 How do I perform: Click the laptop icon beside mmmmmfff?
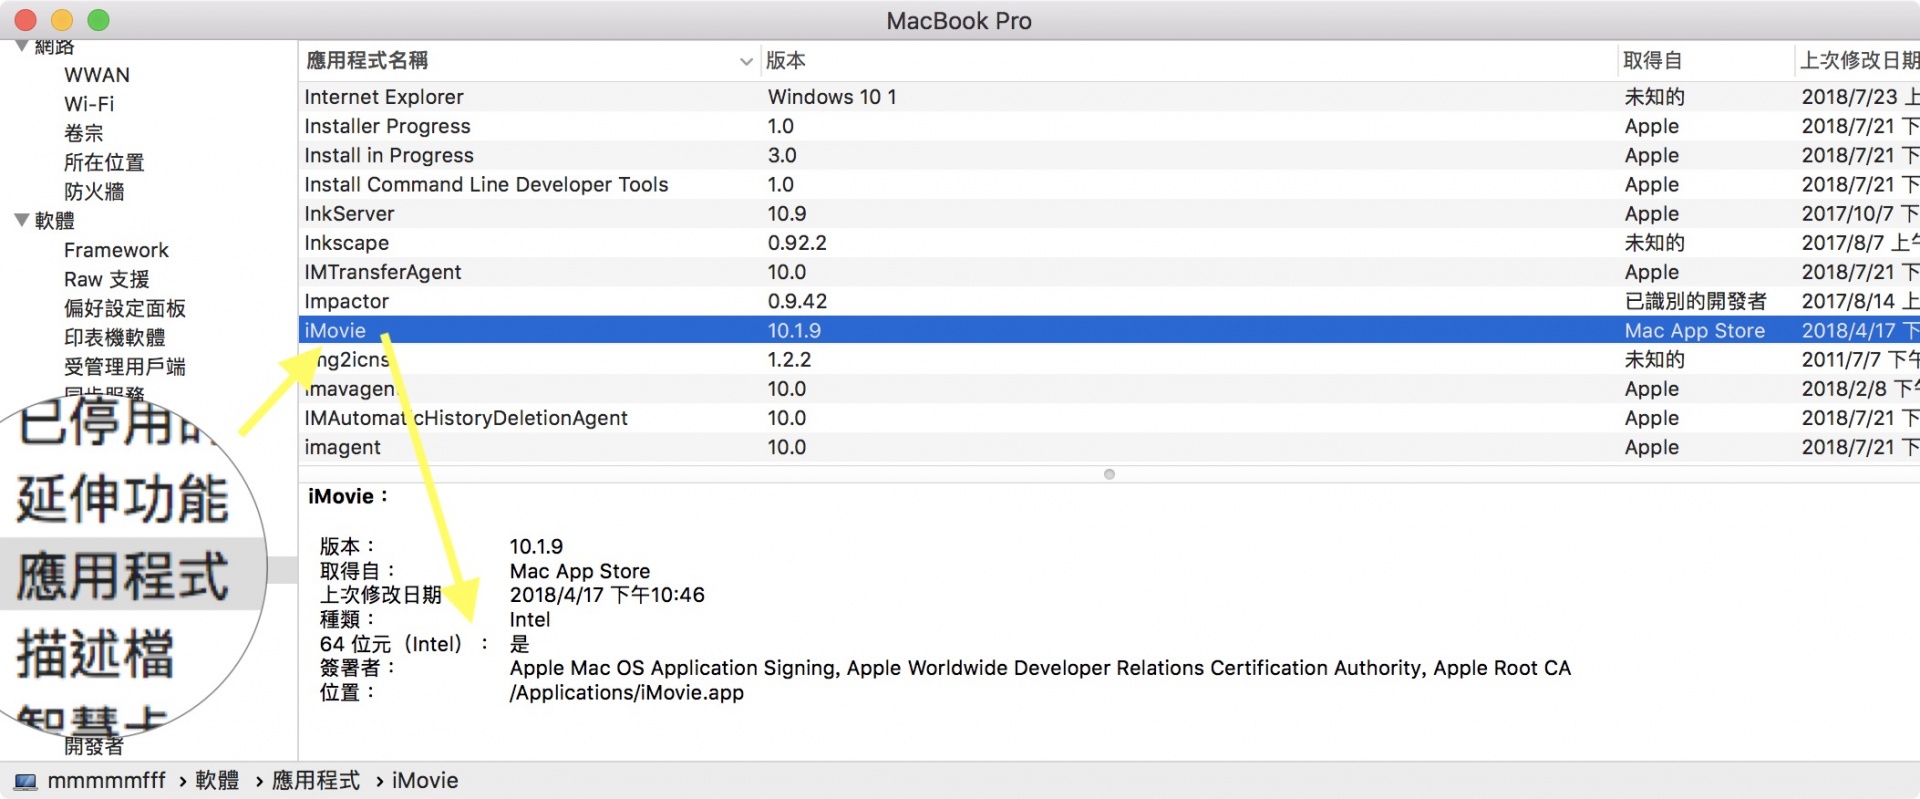click(x=26, y=781)
